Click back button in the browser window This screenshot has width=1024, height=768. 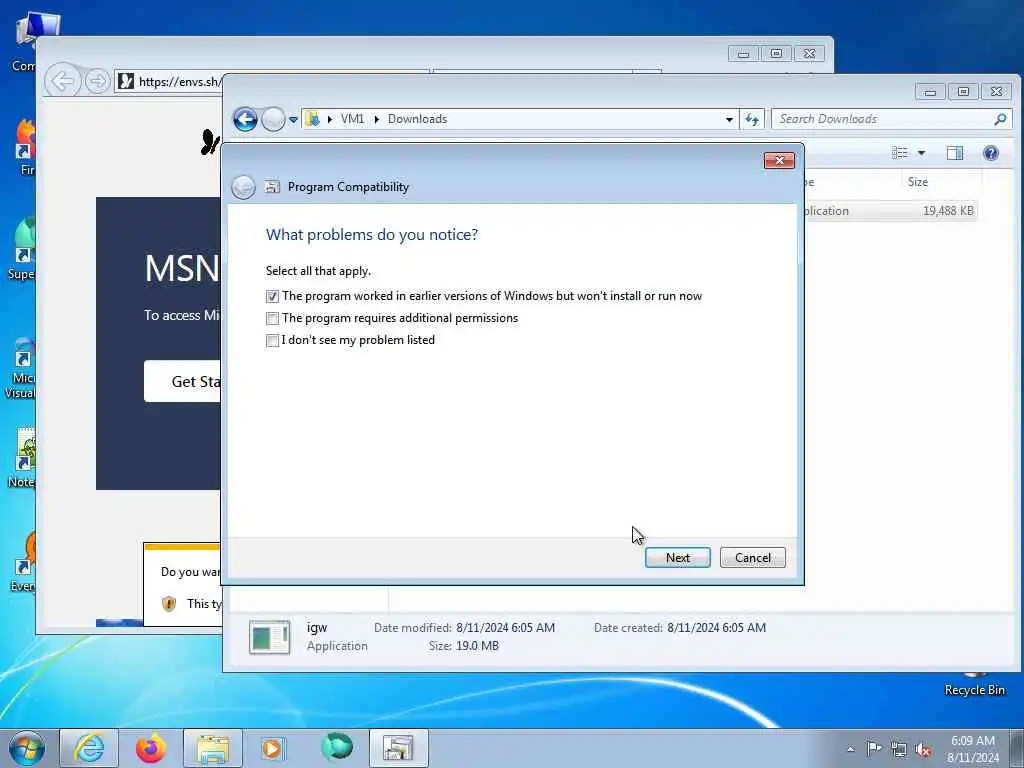(63, 81)
